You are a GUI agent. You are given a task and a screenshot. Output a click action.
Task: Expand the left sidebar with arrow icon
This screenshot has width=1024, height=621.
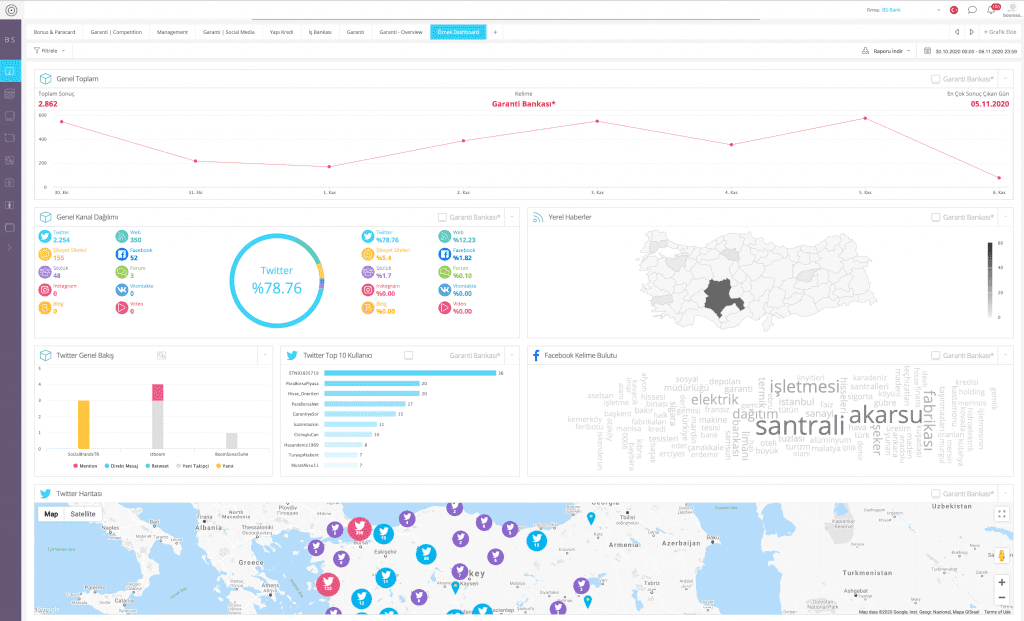pyautogui.click(x=9, y=247)
